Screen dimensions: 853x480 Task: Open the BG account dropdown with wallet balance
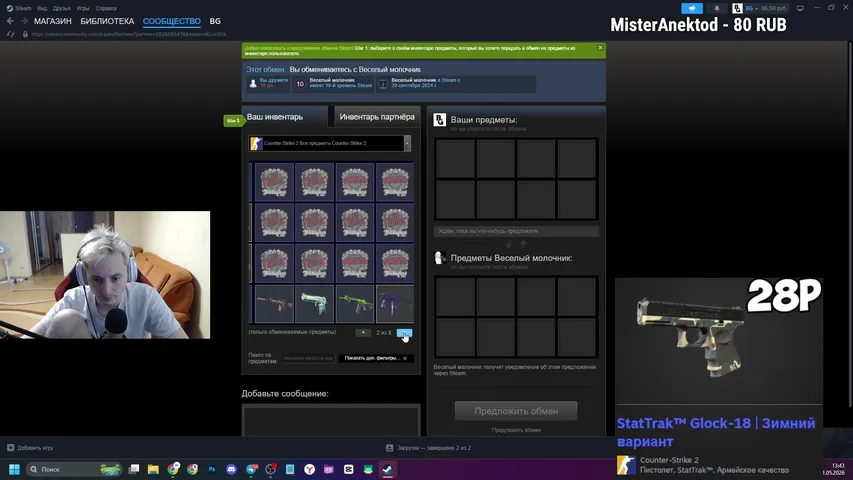point(765,8)
